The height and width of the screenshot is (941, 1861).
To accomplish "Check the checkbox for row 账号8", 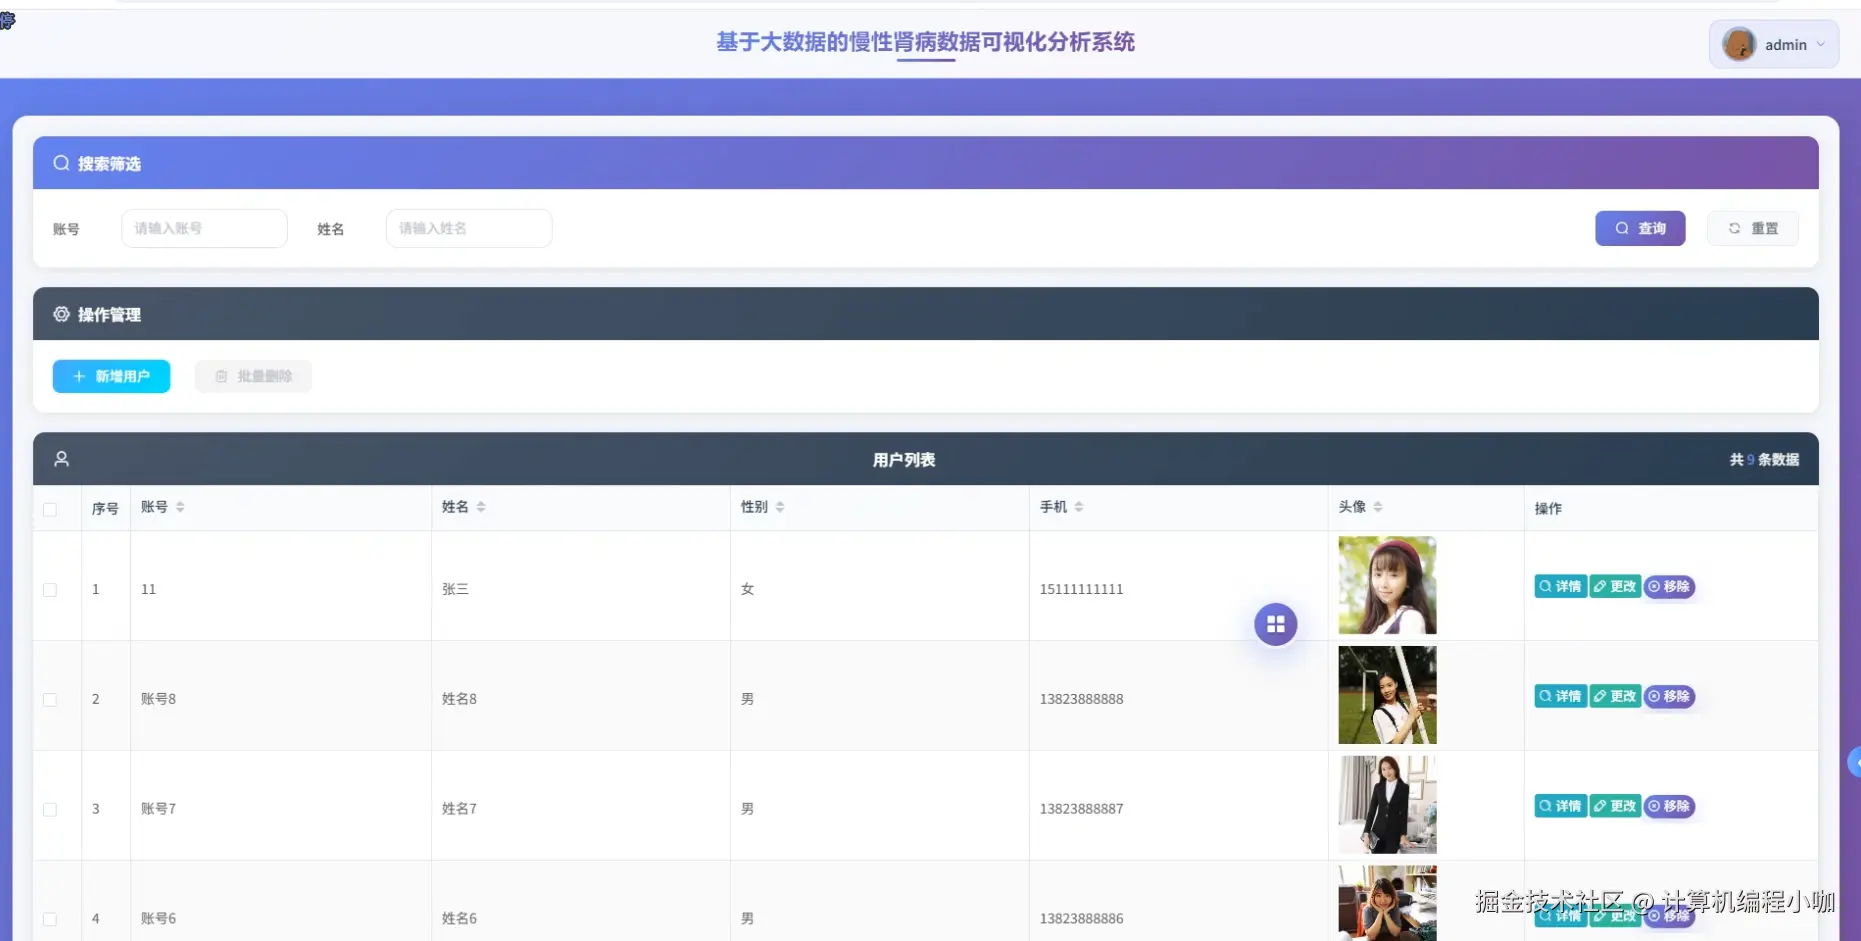I will [x=50, y=700].
